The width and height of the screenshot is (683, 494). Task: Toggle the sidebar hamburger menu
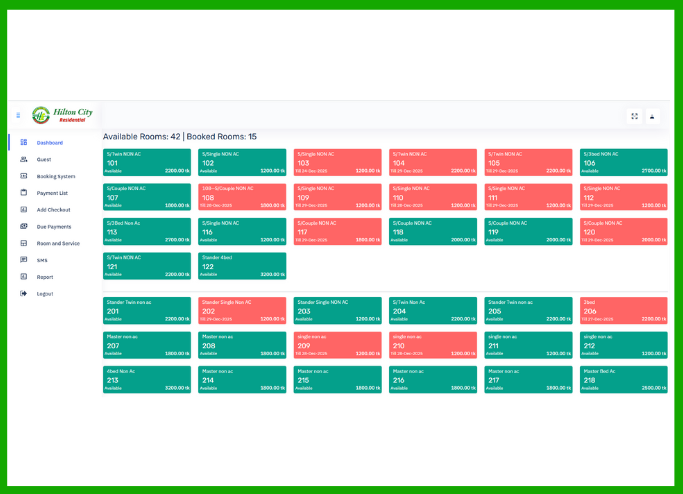[x=18, y=116]
